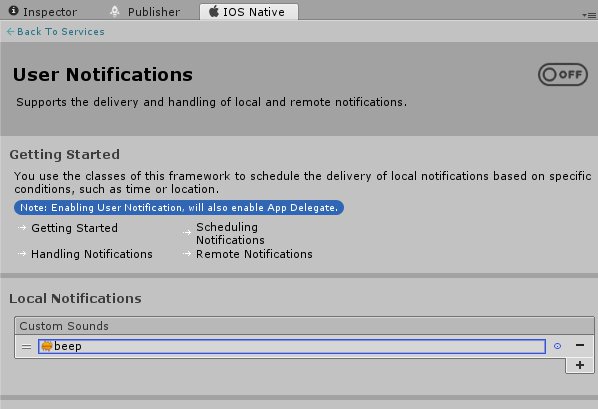
Task: Click the arrow icon beside Handling Notifications
Action: click(23, 254)
